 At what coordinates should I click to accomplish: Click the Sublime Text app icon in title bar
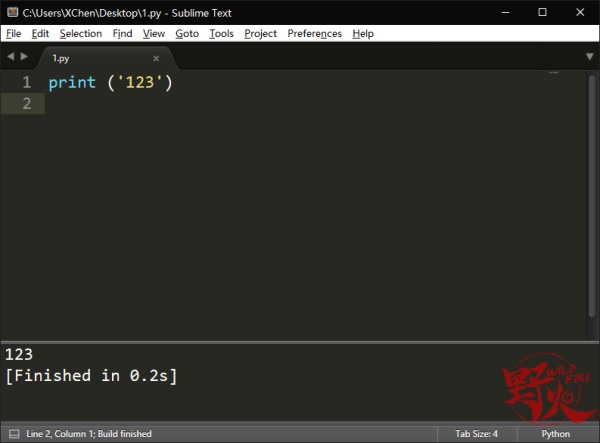pyautogui.click(x=13, y=13)
